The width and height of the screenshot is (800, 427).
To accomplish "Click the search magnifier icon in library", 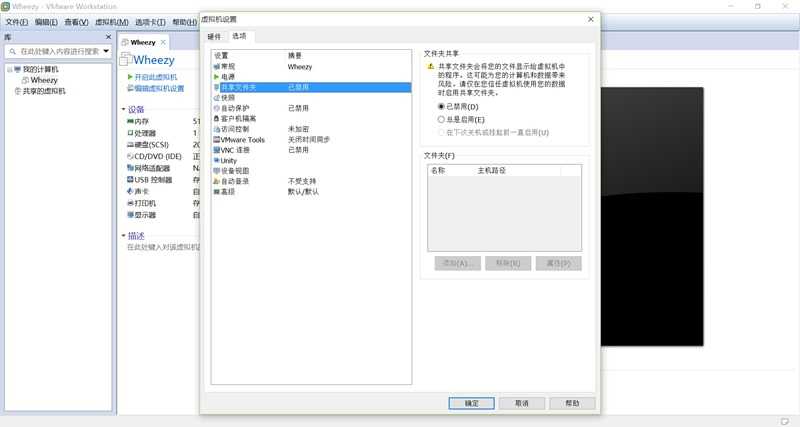I will [x=13, y=52].
